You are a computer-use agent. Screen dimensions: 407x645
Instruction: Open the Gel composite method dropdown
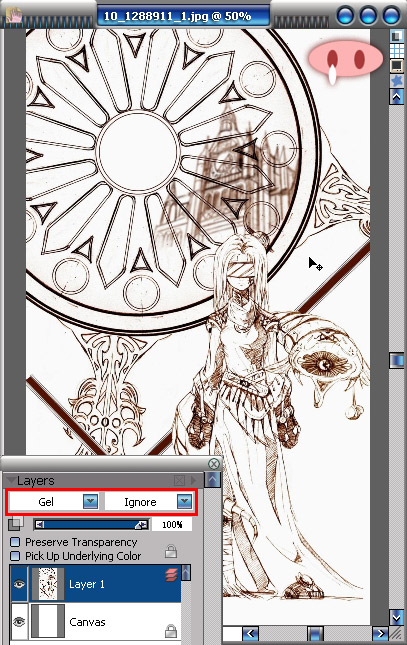pyautogui.click(x=90, y=501)
